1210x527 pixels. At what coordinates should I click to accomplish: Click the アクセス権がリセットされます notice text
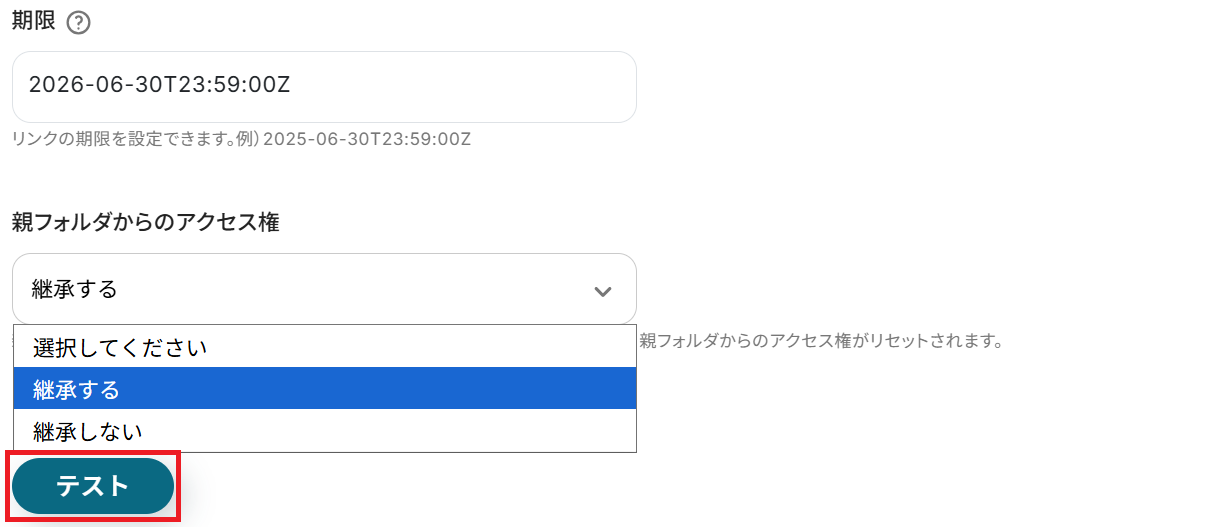coord(820,341)
